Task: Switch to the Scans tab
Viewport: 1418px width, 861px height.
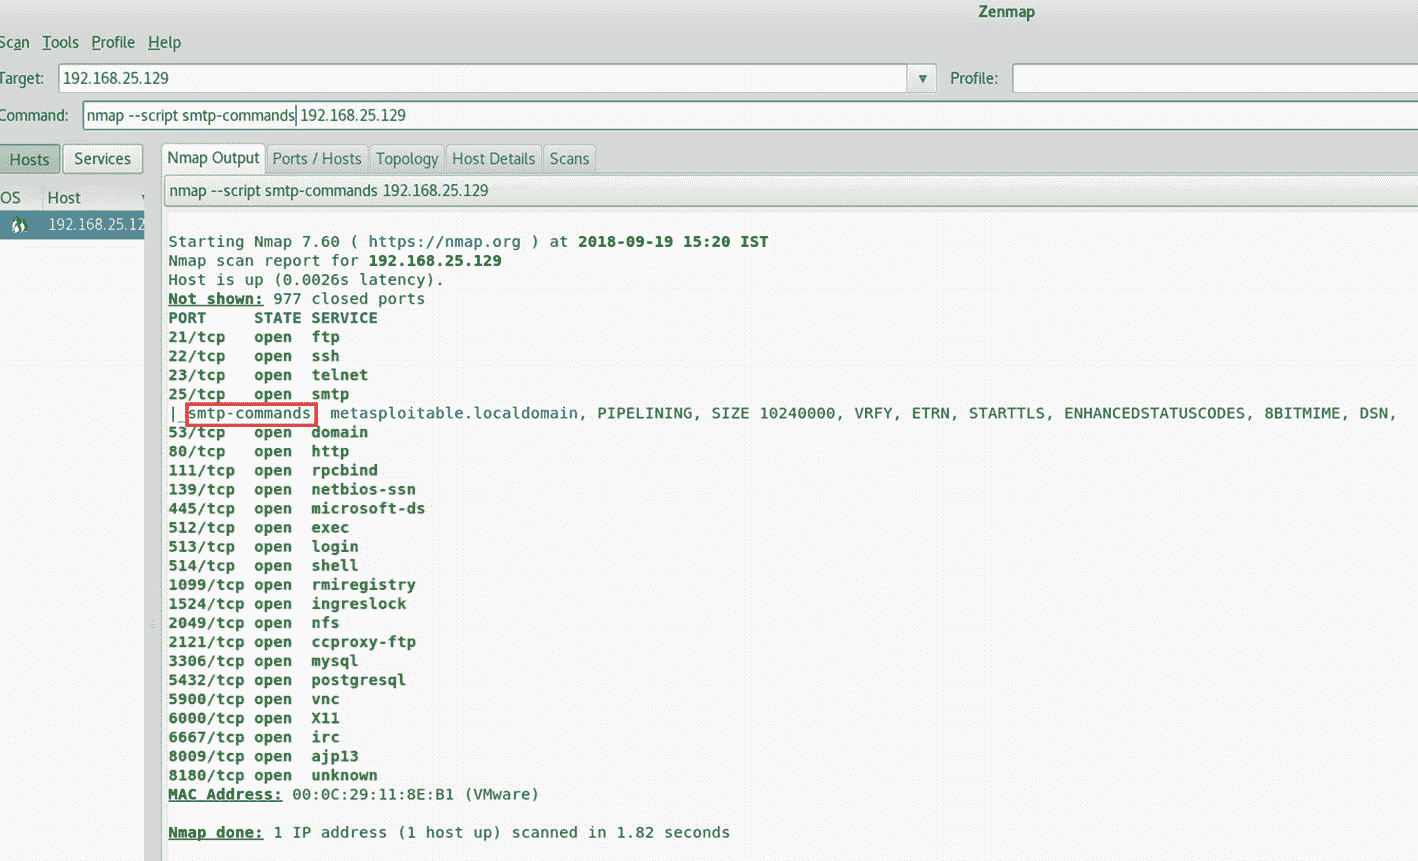Action: [x=569, y=158]
